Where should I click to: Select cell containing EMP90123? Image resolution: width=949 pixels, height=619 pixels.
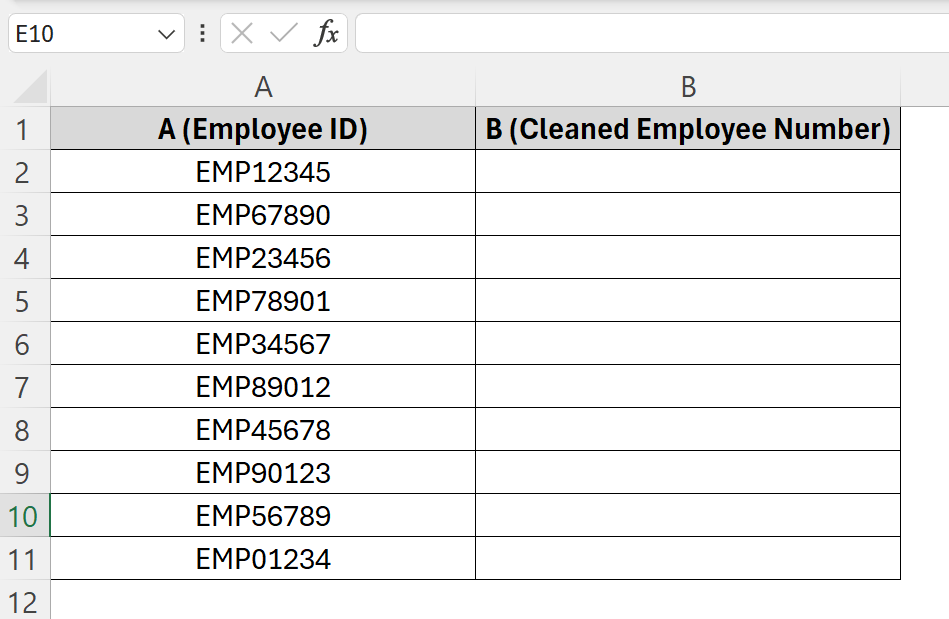(x=263, y=473)
